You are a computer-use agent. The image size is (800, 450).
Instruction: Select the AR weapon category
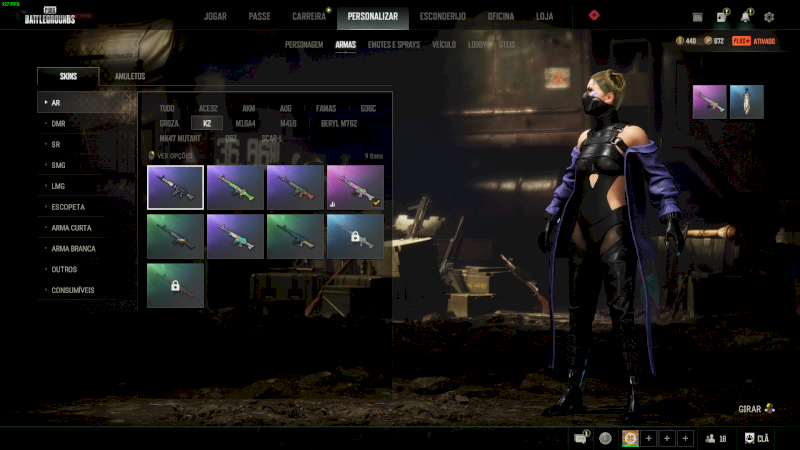point(86,103)
